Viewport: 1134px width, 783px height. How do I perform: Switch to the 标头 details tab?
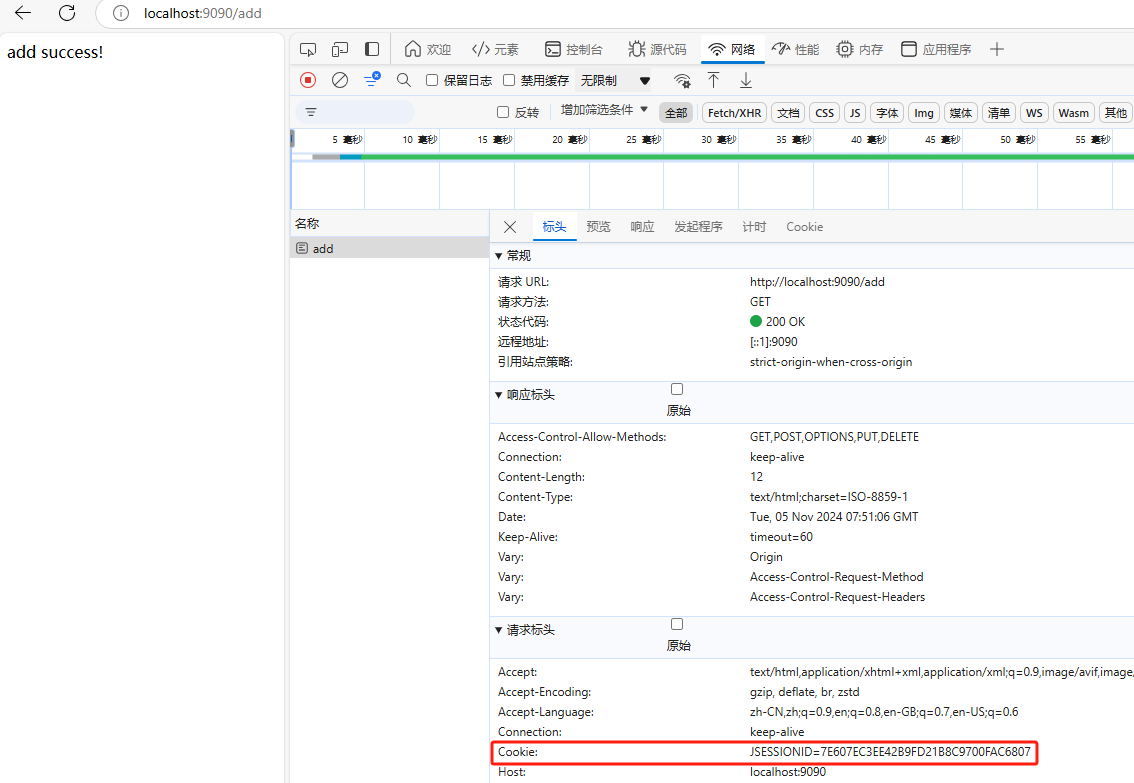(x=555, y=227)
